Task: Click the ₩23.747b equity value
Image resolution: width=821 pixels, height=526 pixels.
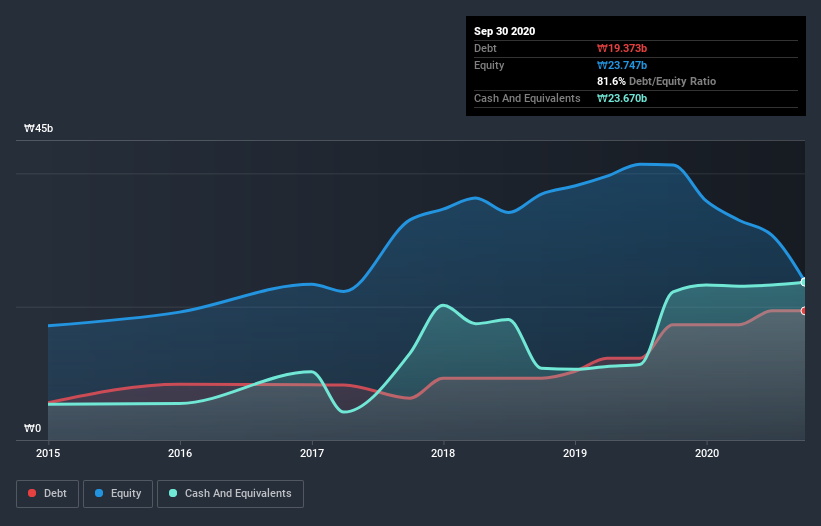Action: click(x=622, y=65)
